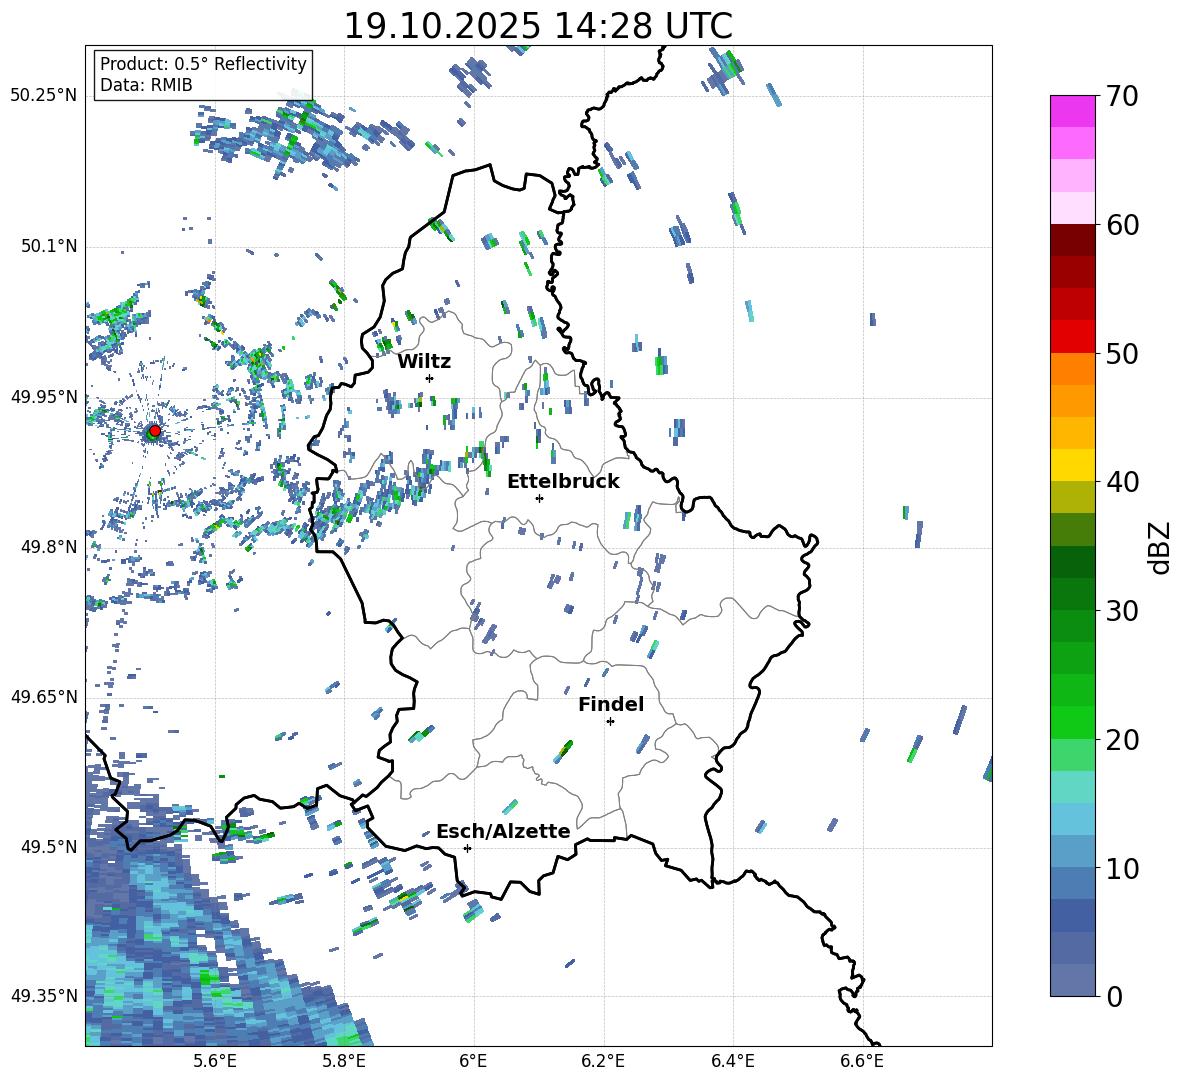The width and height of the screenshot is (1184, 1081).
Task: Click the Ettelbruck cross marker
Action: pyautogui.click(x=539, y=498)
